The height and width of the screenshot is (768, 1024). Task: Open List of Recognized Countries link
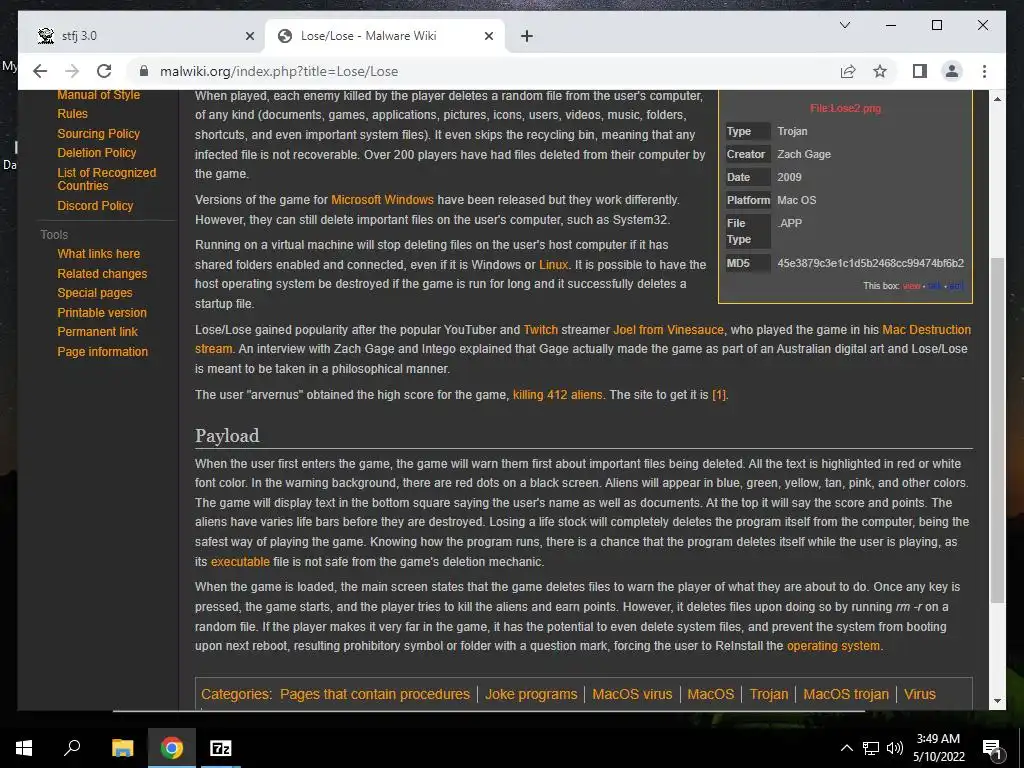(x=106, y=179)
